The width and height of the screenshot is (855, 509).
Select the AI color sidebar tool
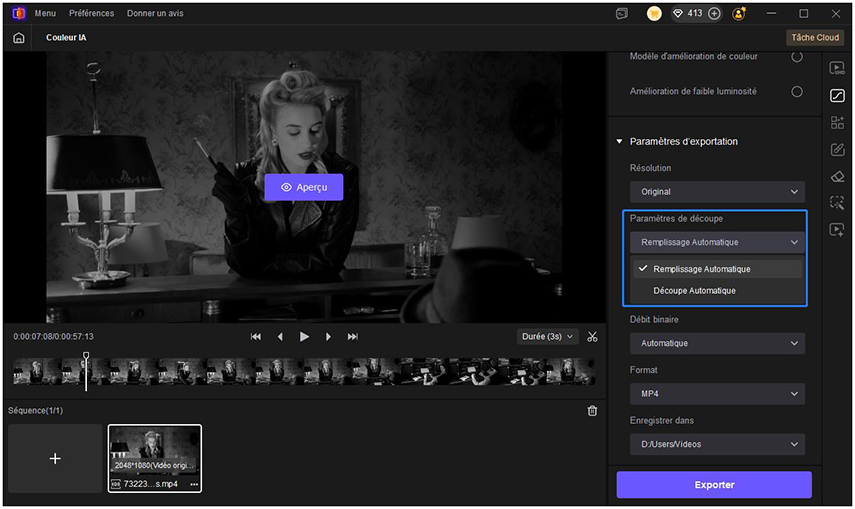(837, 95)
